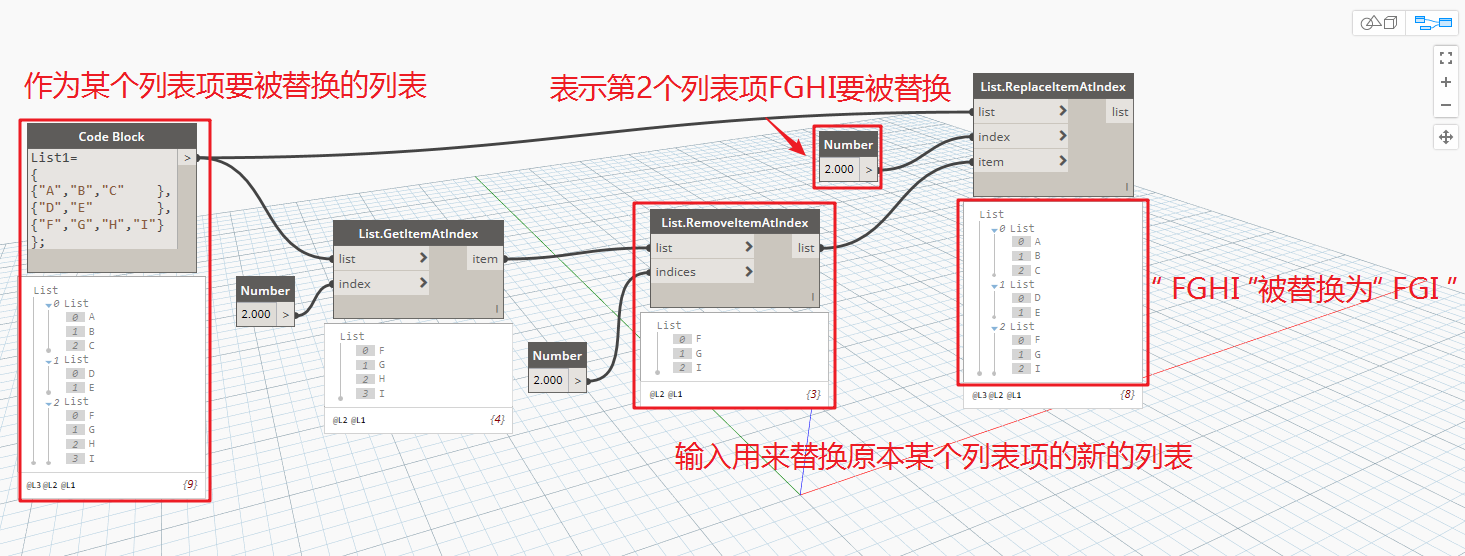The width and height of the screenshot is (1465, 556).
Task: Click 2.000 value in Number node near GetItemAtIndex
Action: click(256, 314)
